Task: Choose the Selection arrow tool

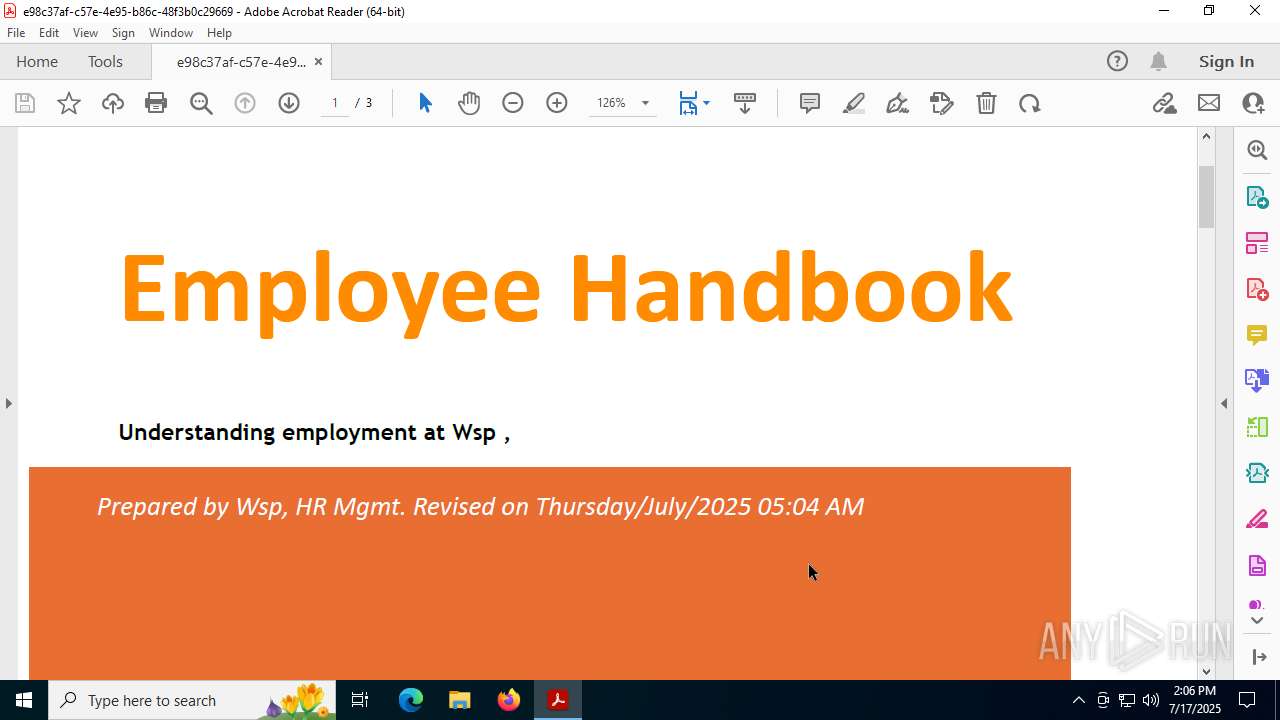Action: (x=425, y=103)
